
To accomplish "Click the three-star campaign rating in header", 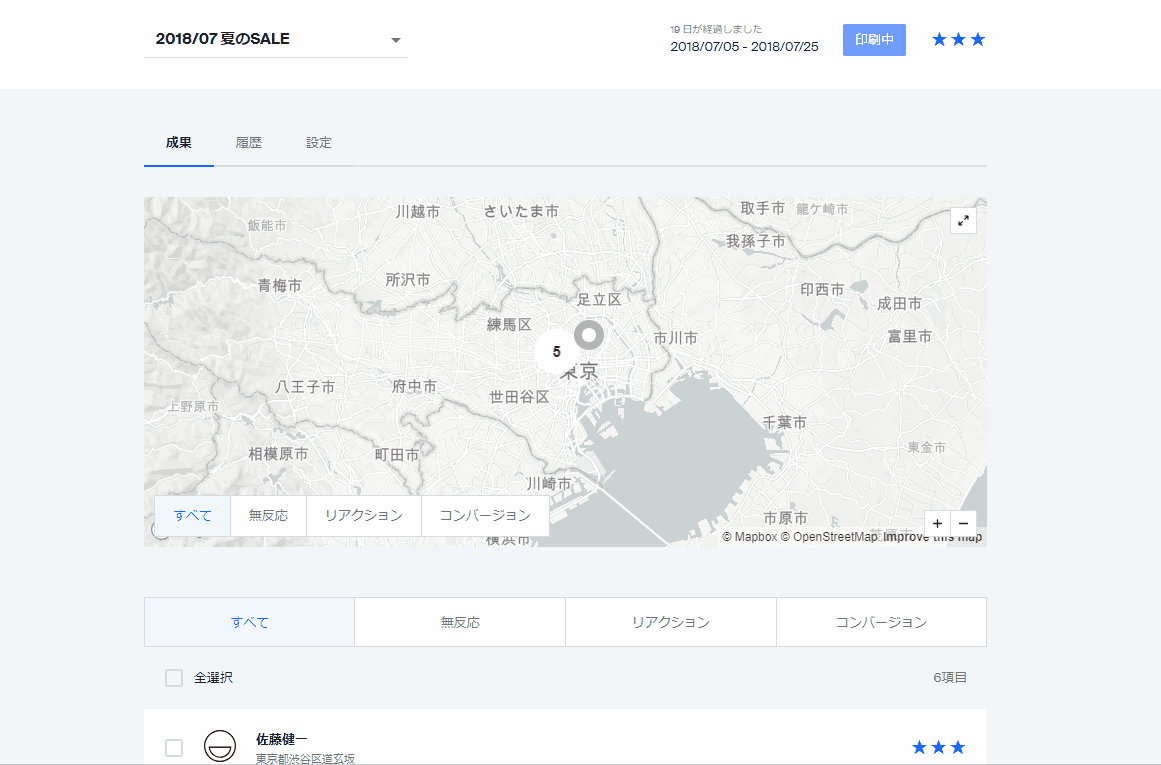I will click(x=958, y=40).
